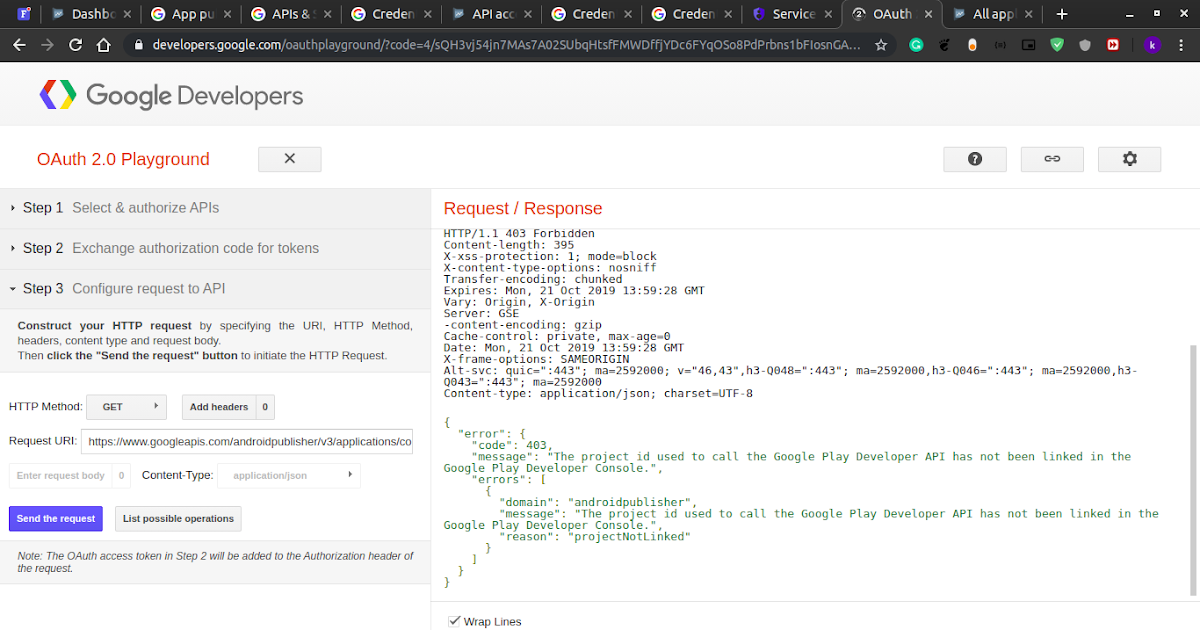This screenshot has height=630, width=1200.
Task: Click the browser forward arrow
Action: point(47,45)
